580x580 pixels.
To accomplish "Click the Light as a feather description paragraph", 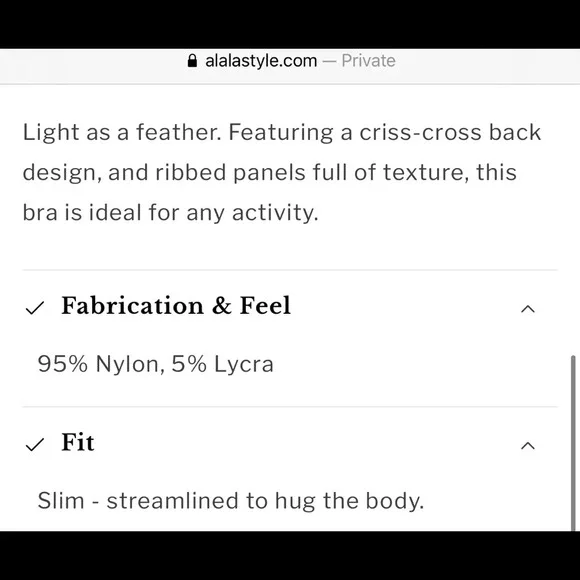I will point(282,172).
